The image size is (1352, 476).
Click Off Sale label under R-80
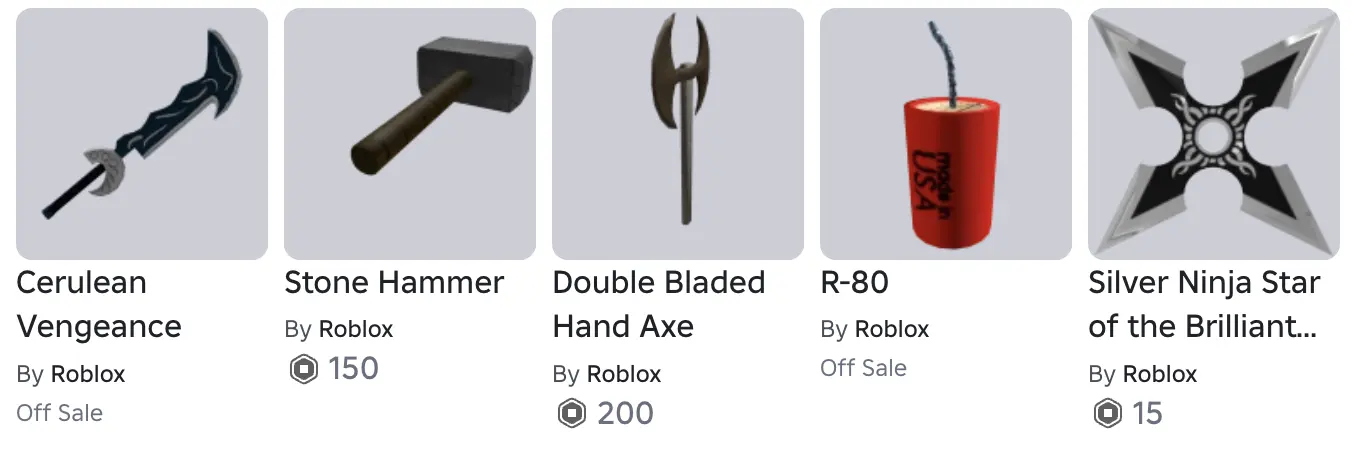(863, 368)
